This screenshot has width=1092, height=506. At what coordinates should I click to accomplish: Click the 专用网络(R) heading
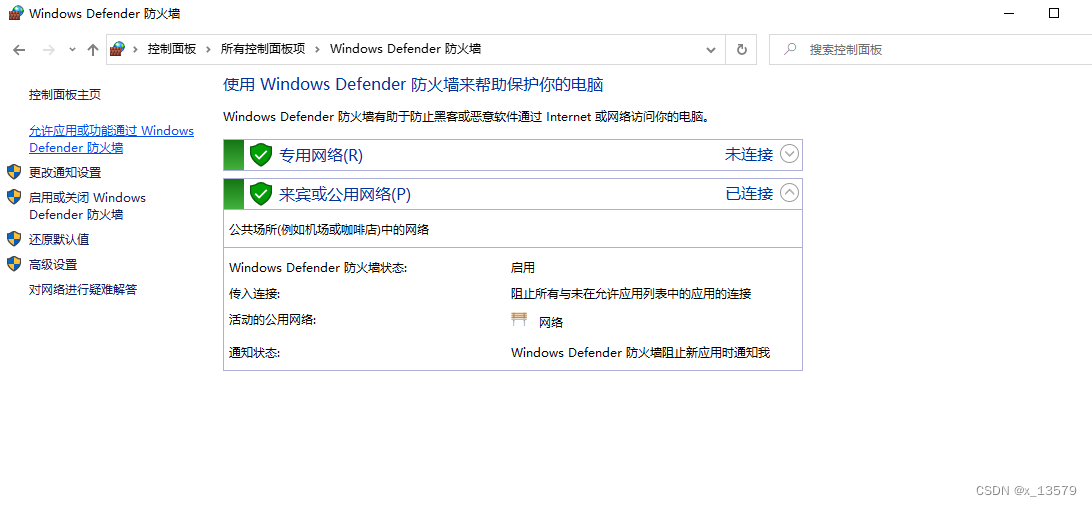point(321,155)
